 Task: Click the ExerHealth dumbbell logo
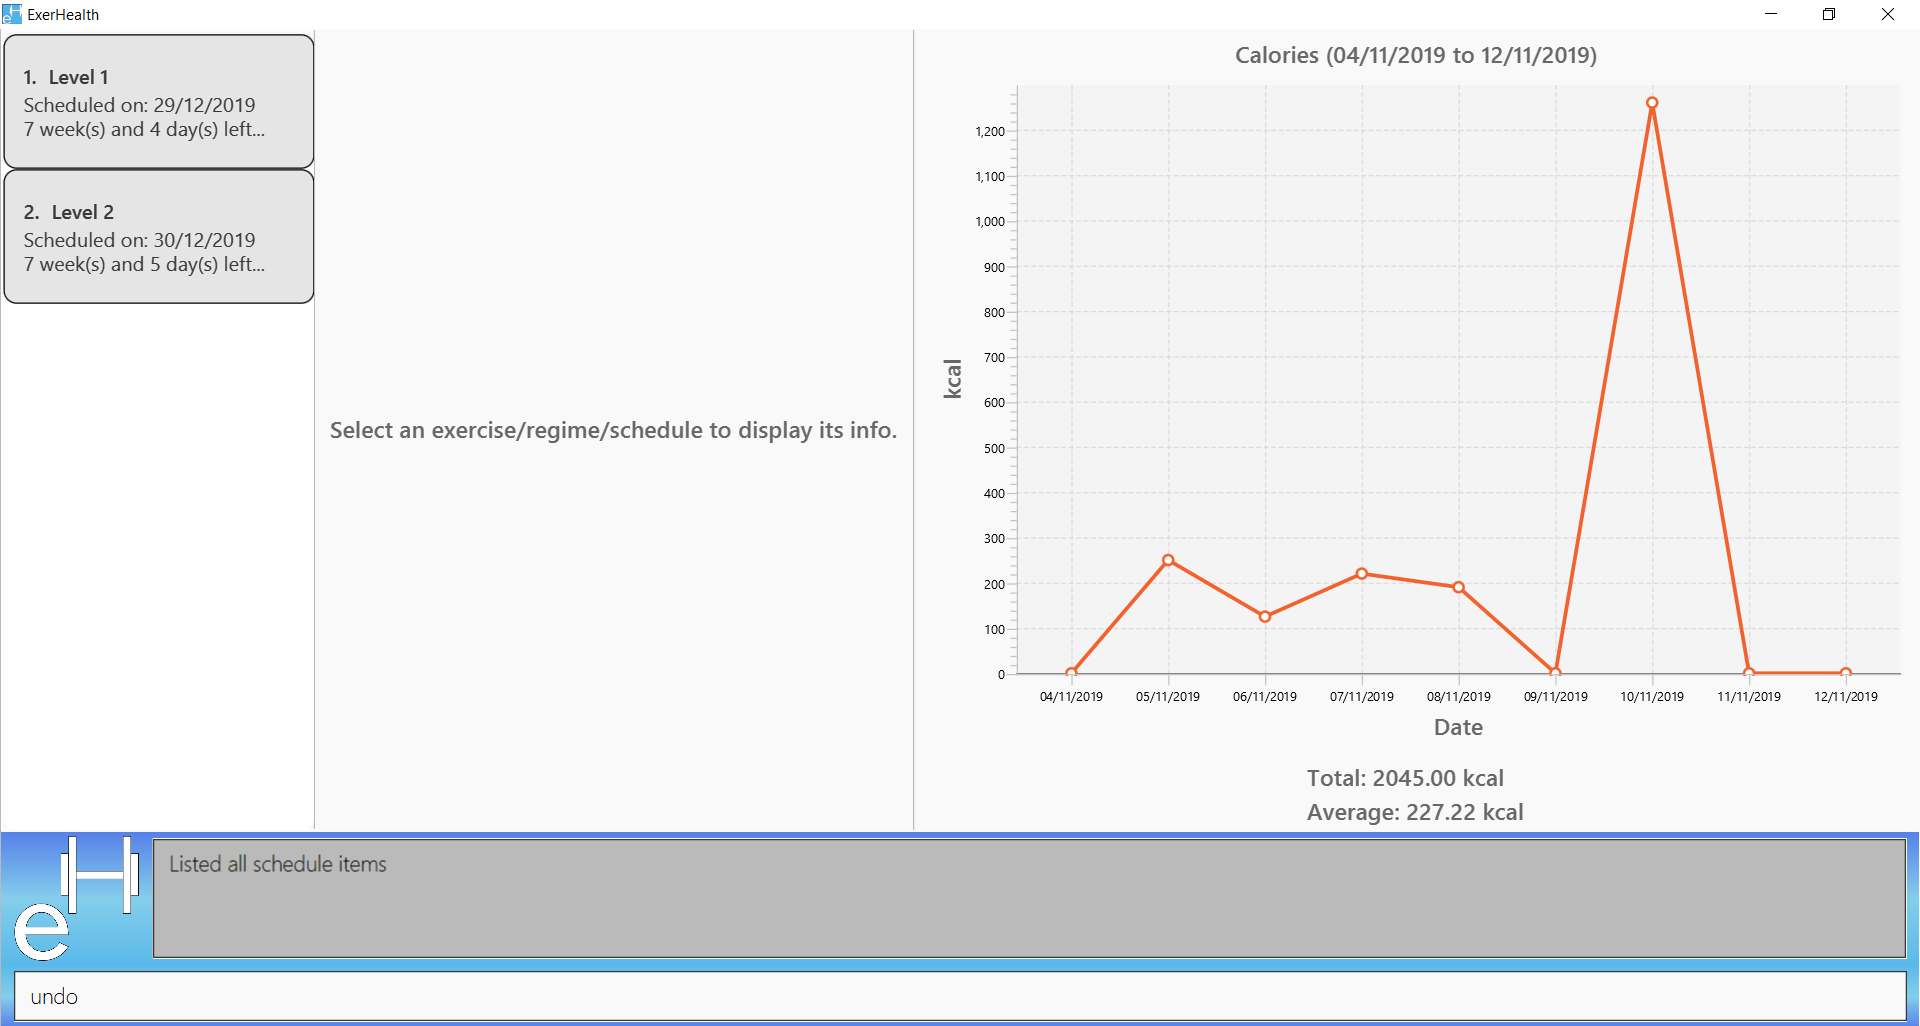coord(76,898)
